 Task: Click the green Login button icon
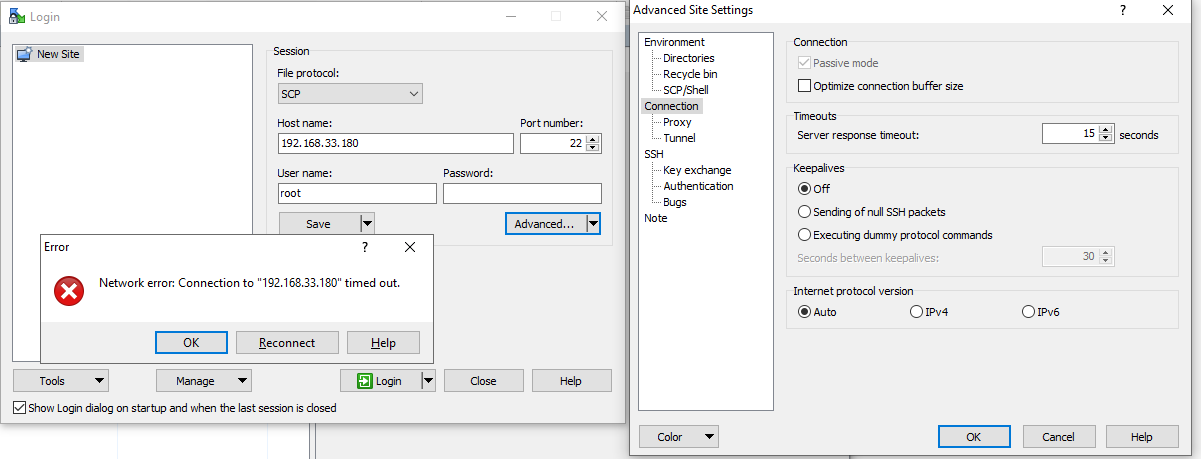point(365,381)
